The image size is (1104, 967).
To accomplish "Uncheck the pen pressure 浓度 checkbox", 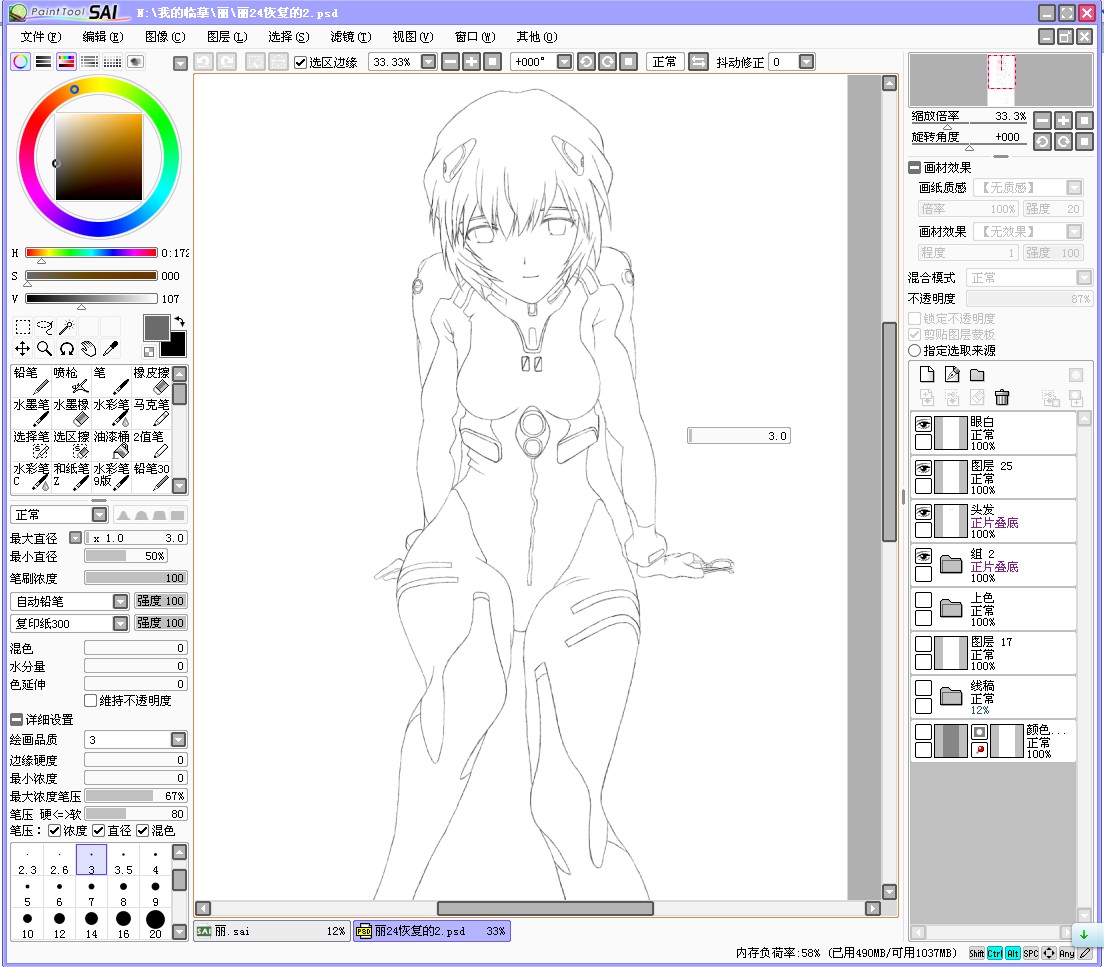I will (x=54, y=831).
